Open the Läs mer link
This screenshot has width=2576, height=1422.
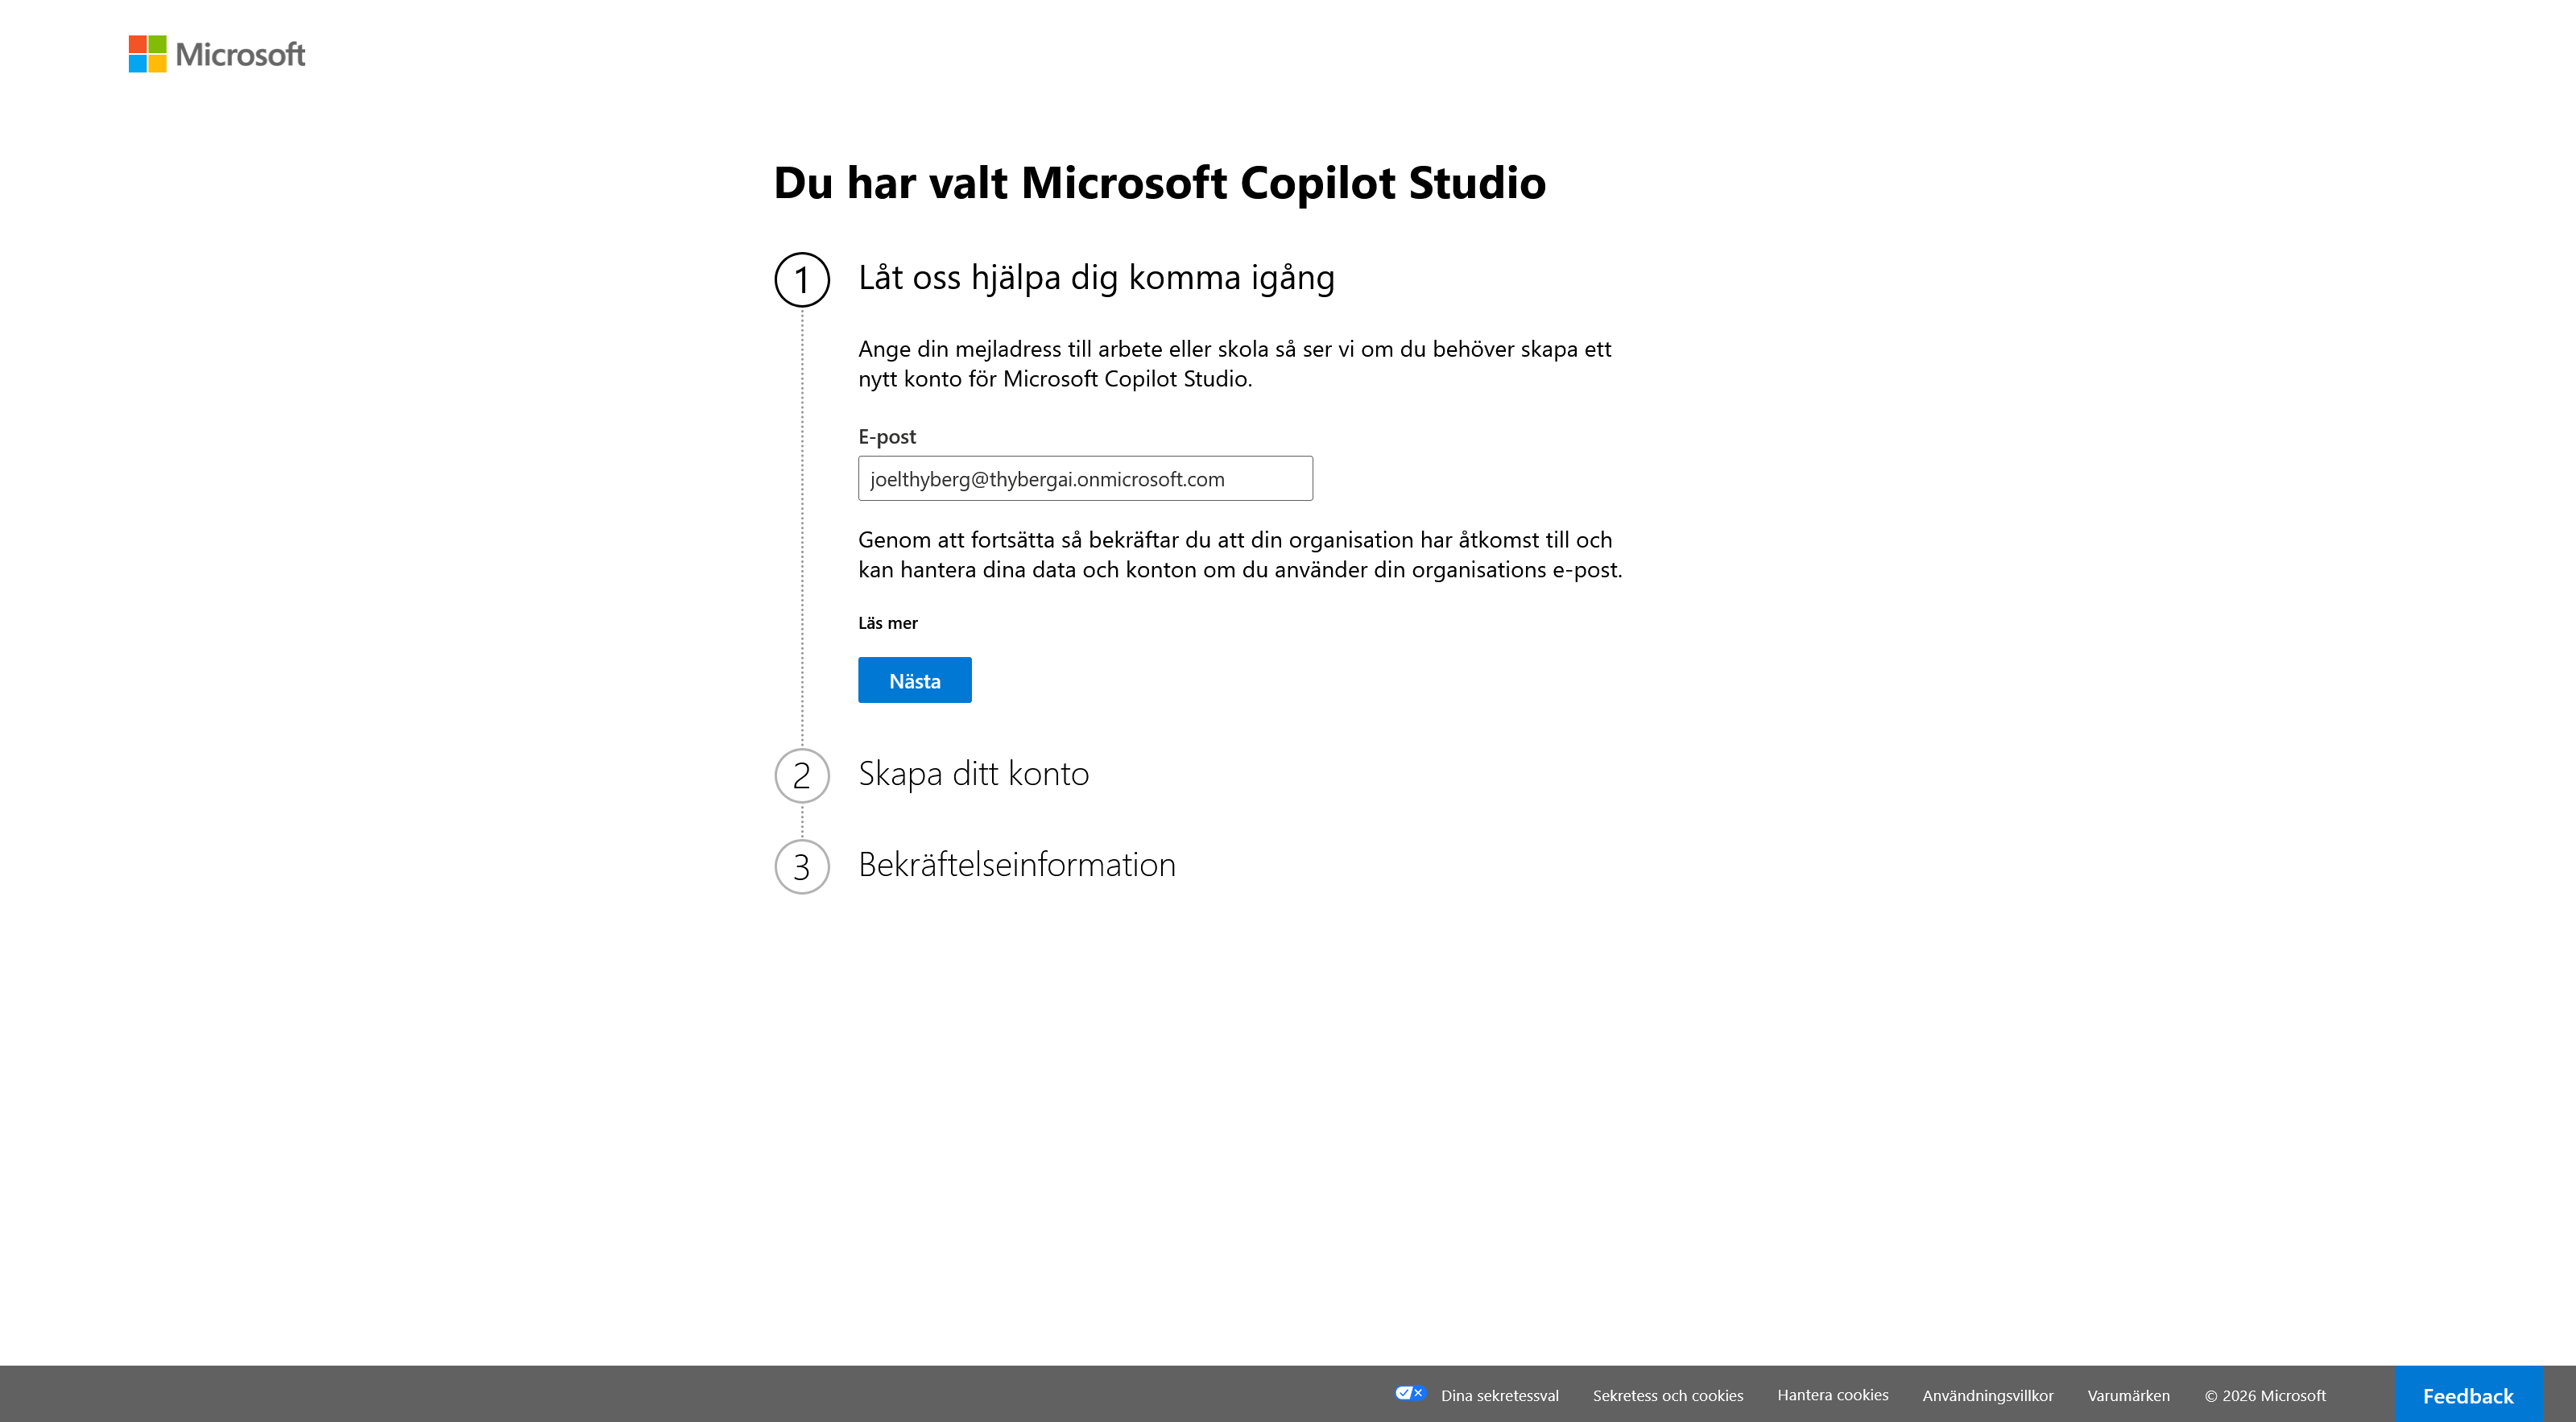[x=887, y=623]
